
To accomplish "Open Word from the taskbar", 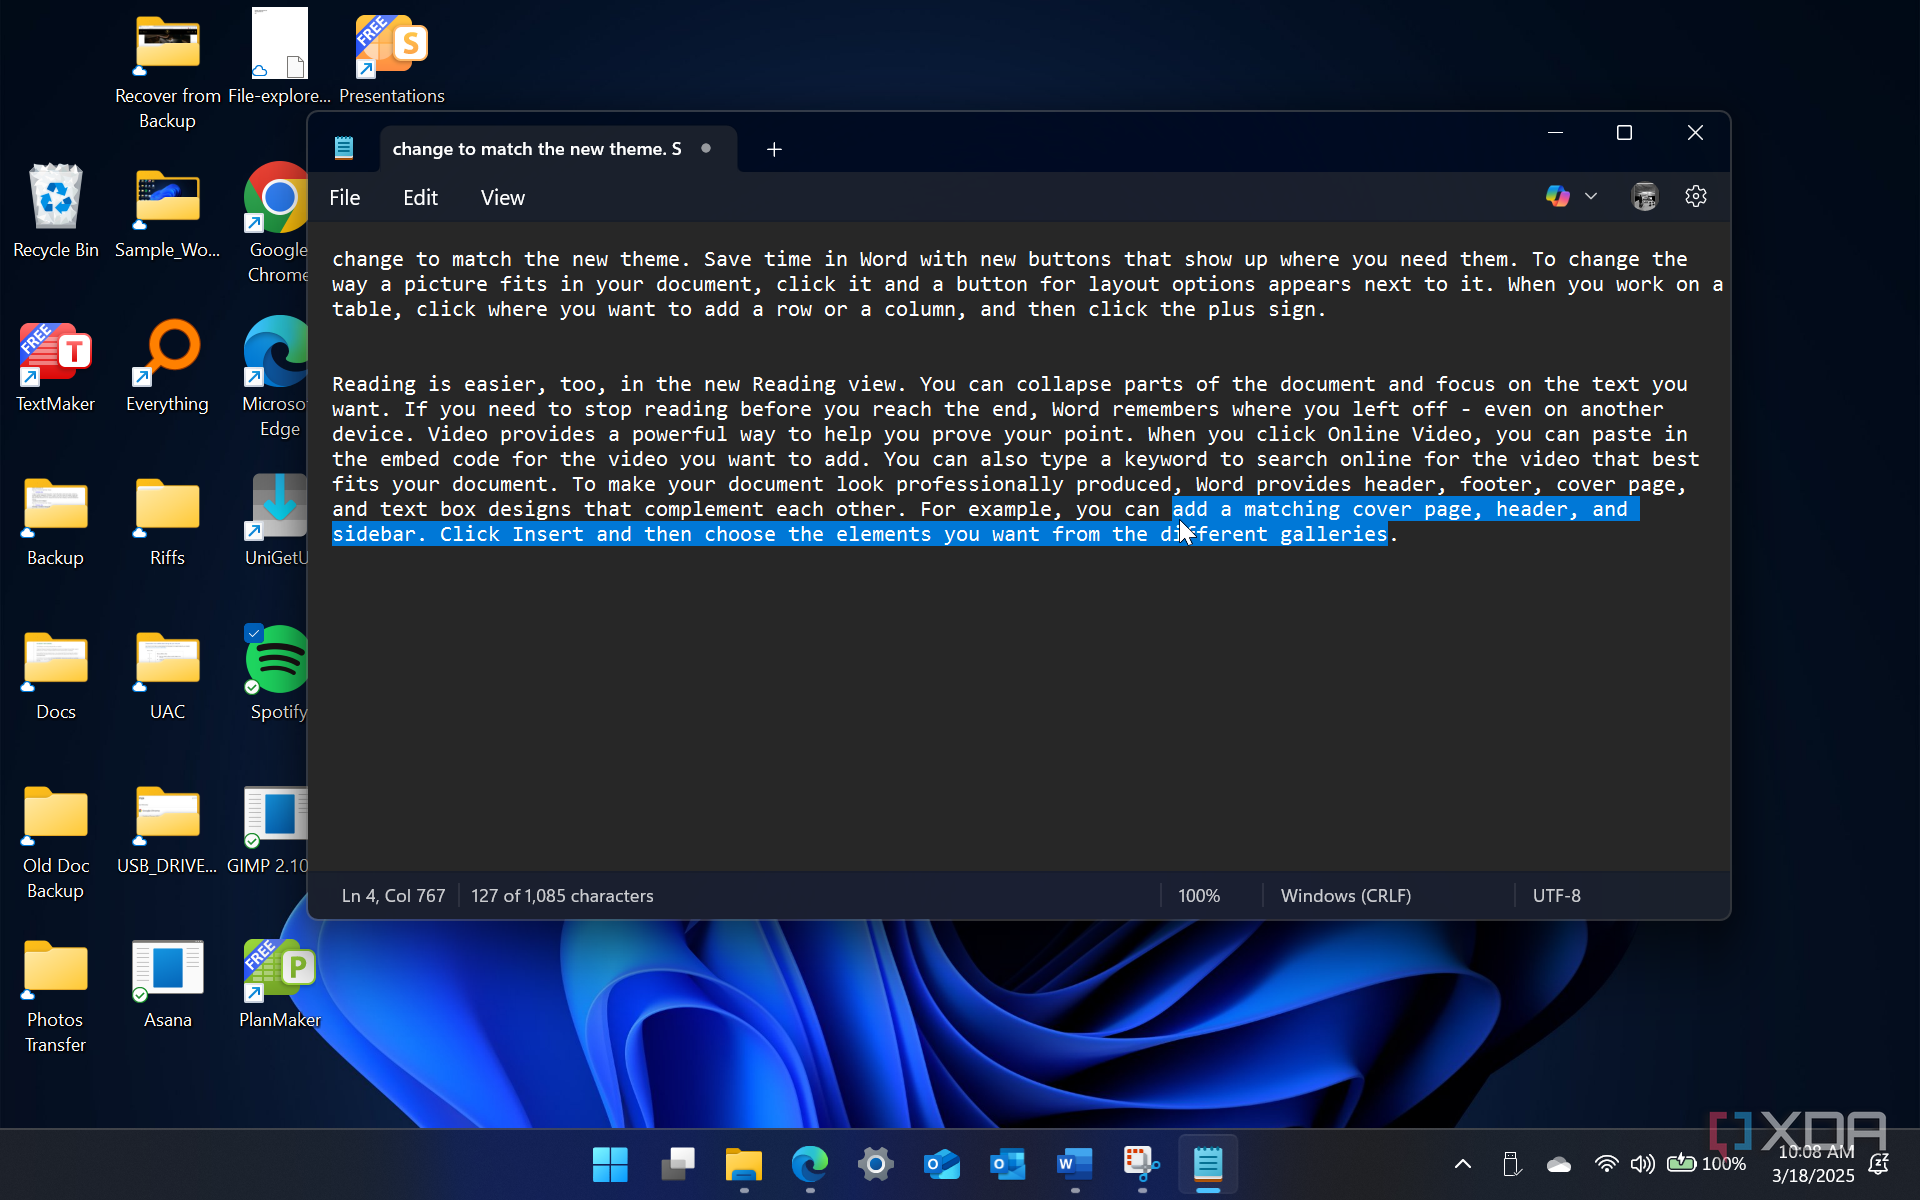I will pos(1074,1165).
